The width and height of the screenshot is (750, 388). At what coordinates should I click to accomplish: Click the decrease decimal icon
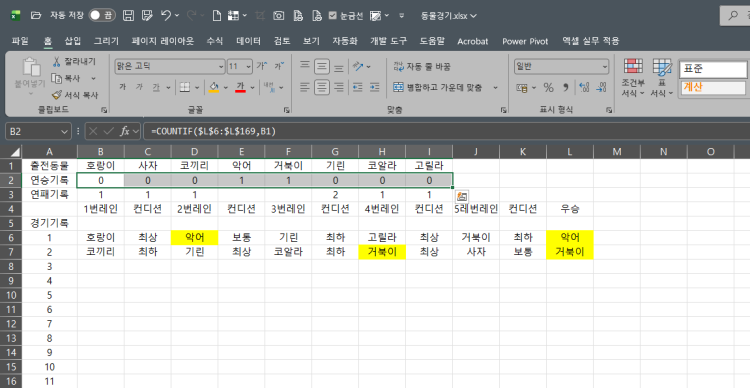(x=601, y=88)
